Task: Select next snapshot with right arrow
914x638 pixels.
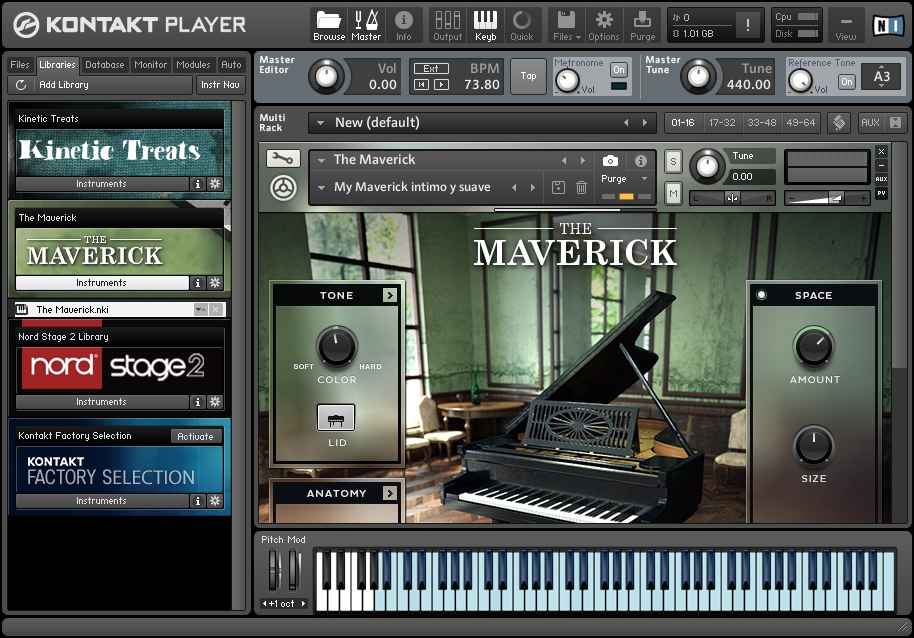Action: coord(533,188)
